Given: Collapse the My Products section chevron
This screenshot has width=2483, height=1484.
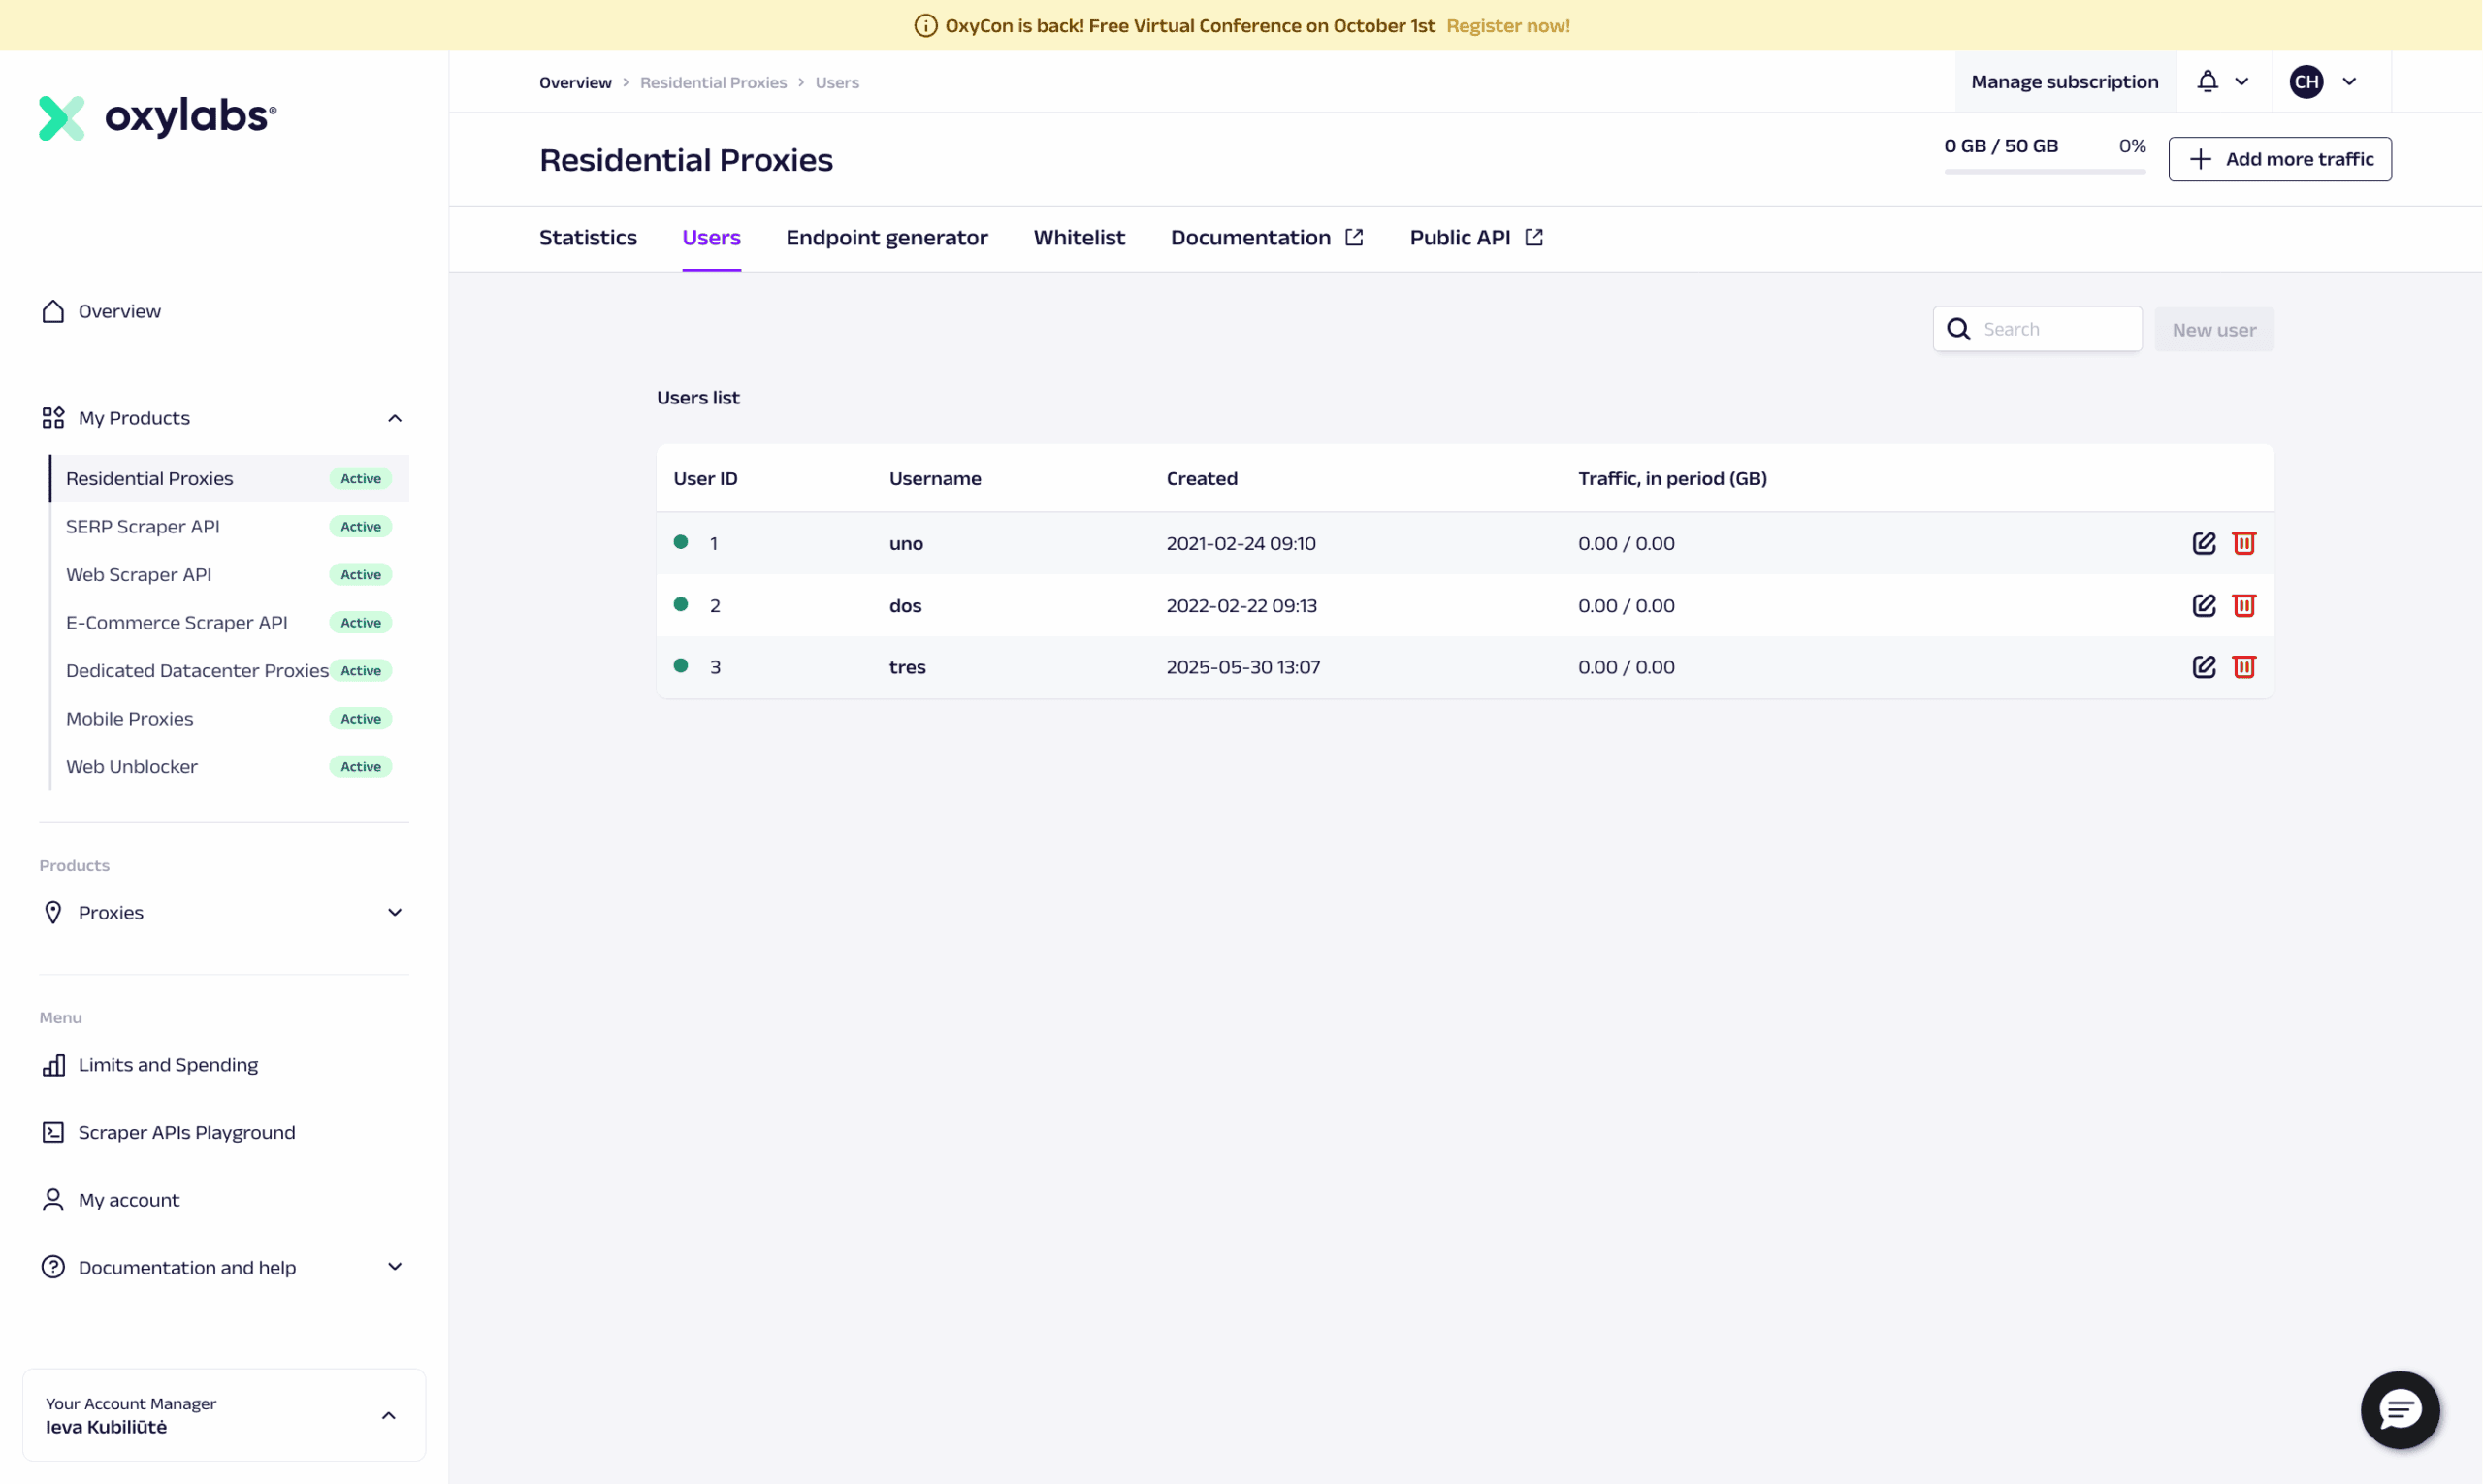Looking at the screenshot, I should pyautogui.click(x=395, y=418).
